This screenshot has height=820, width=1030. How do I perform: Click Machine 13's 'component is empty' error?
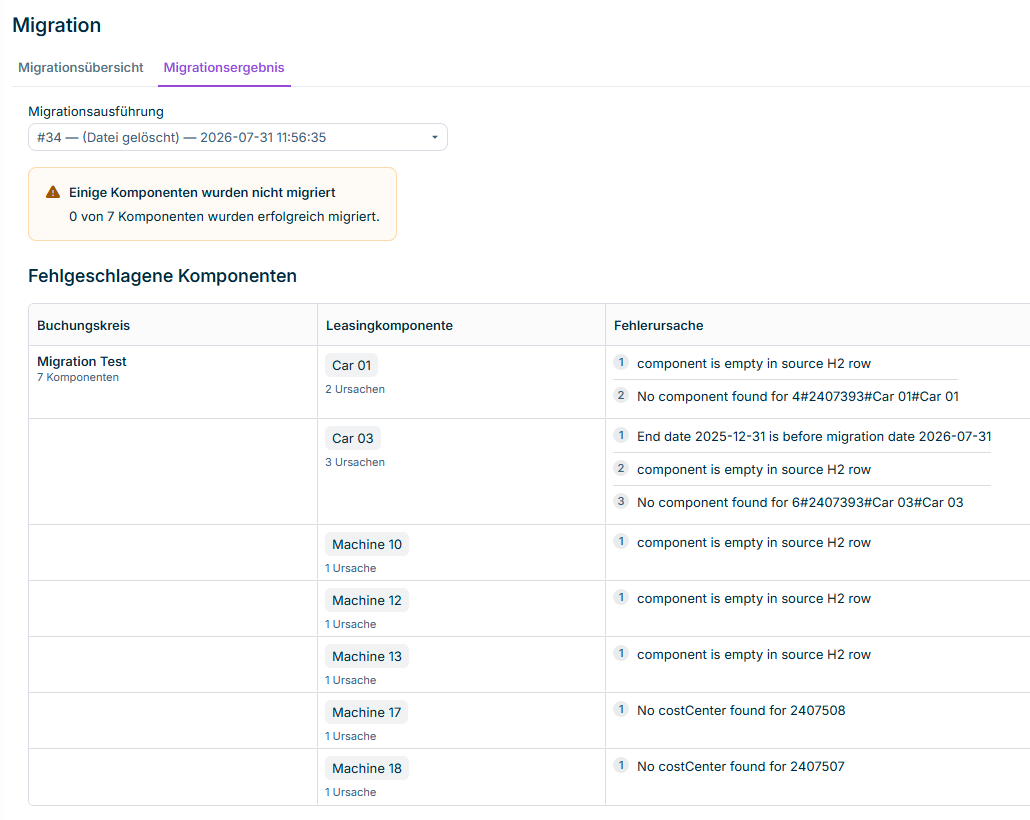click(753, 654)
